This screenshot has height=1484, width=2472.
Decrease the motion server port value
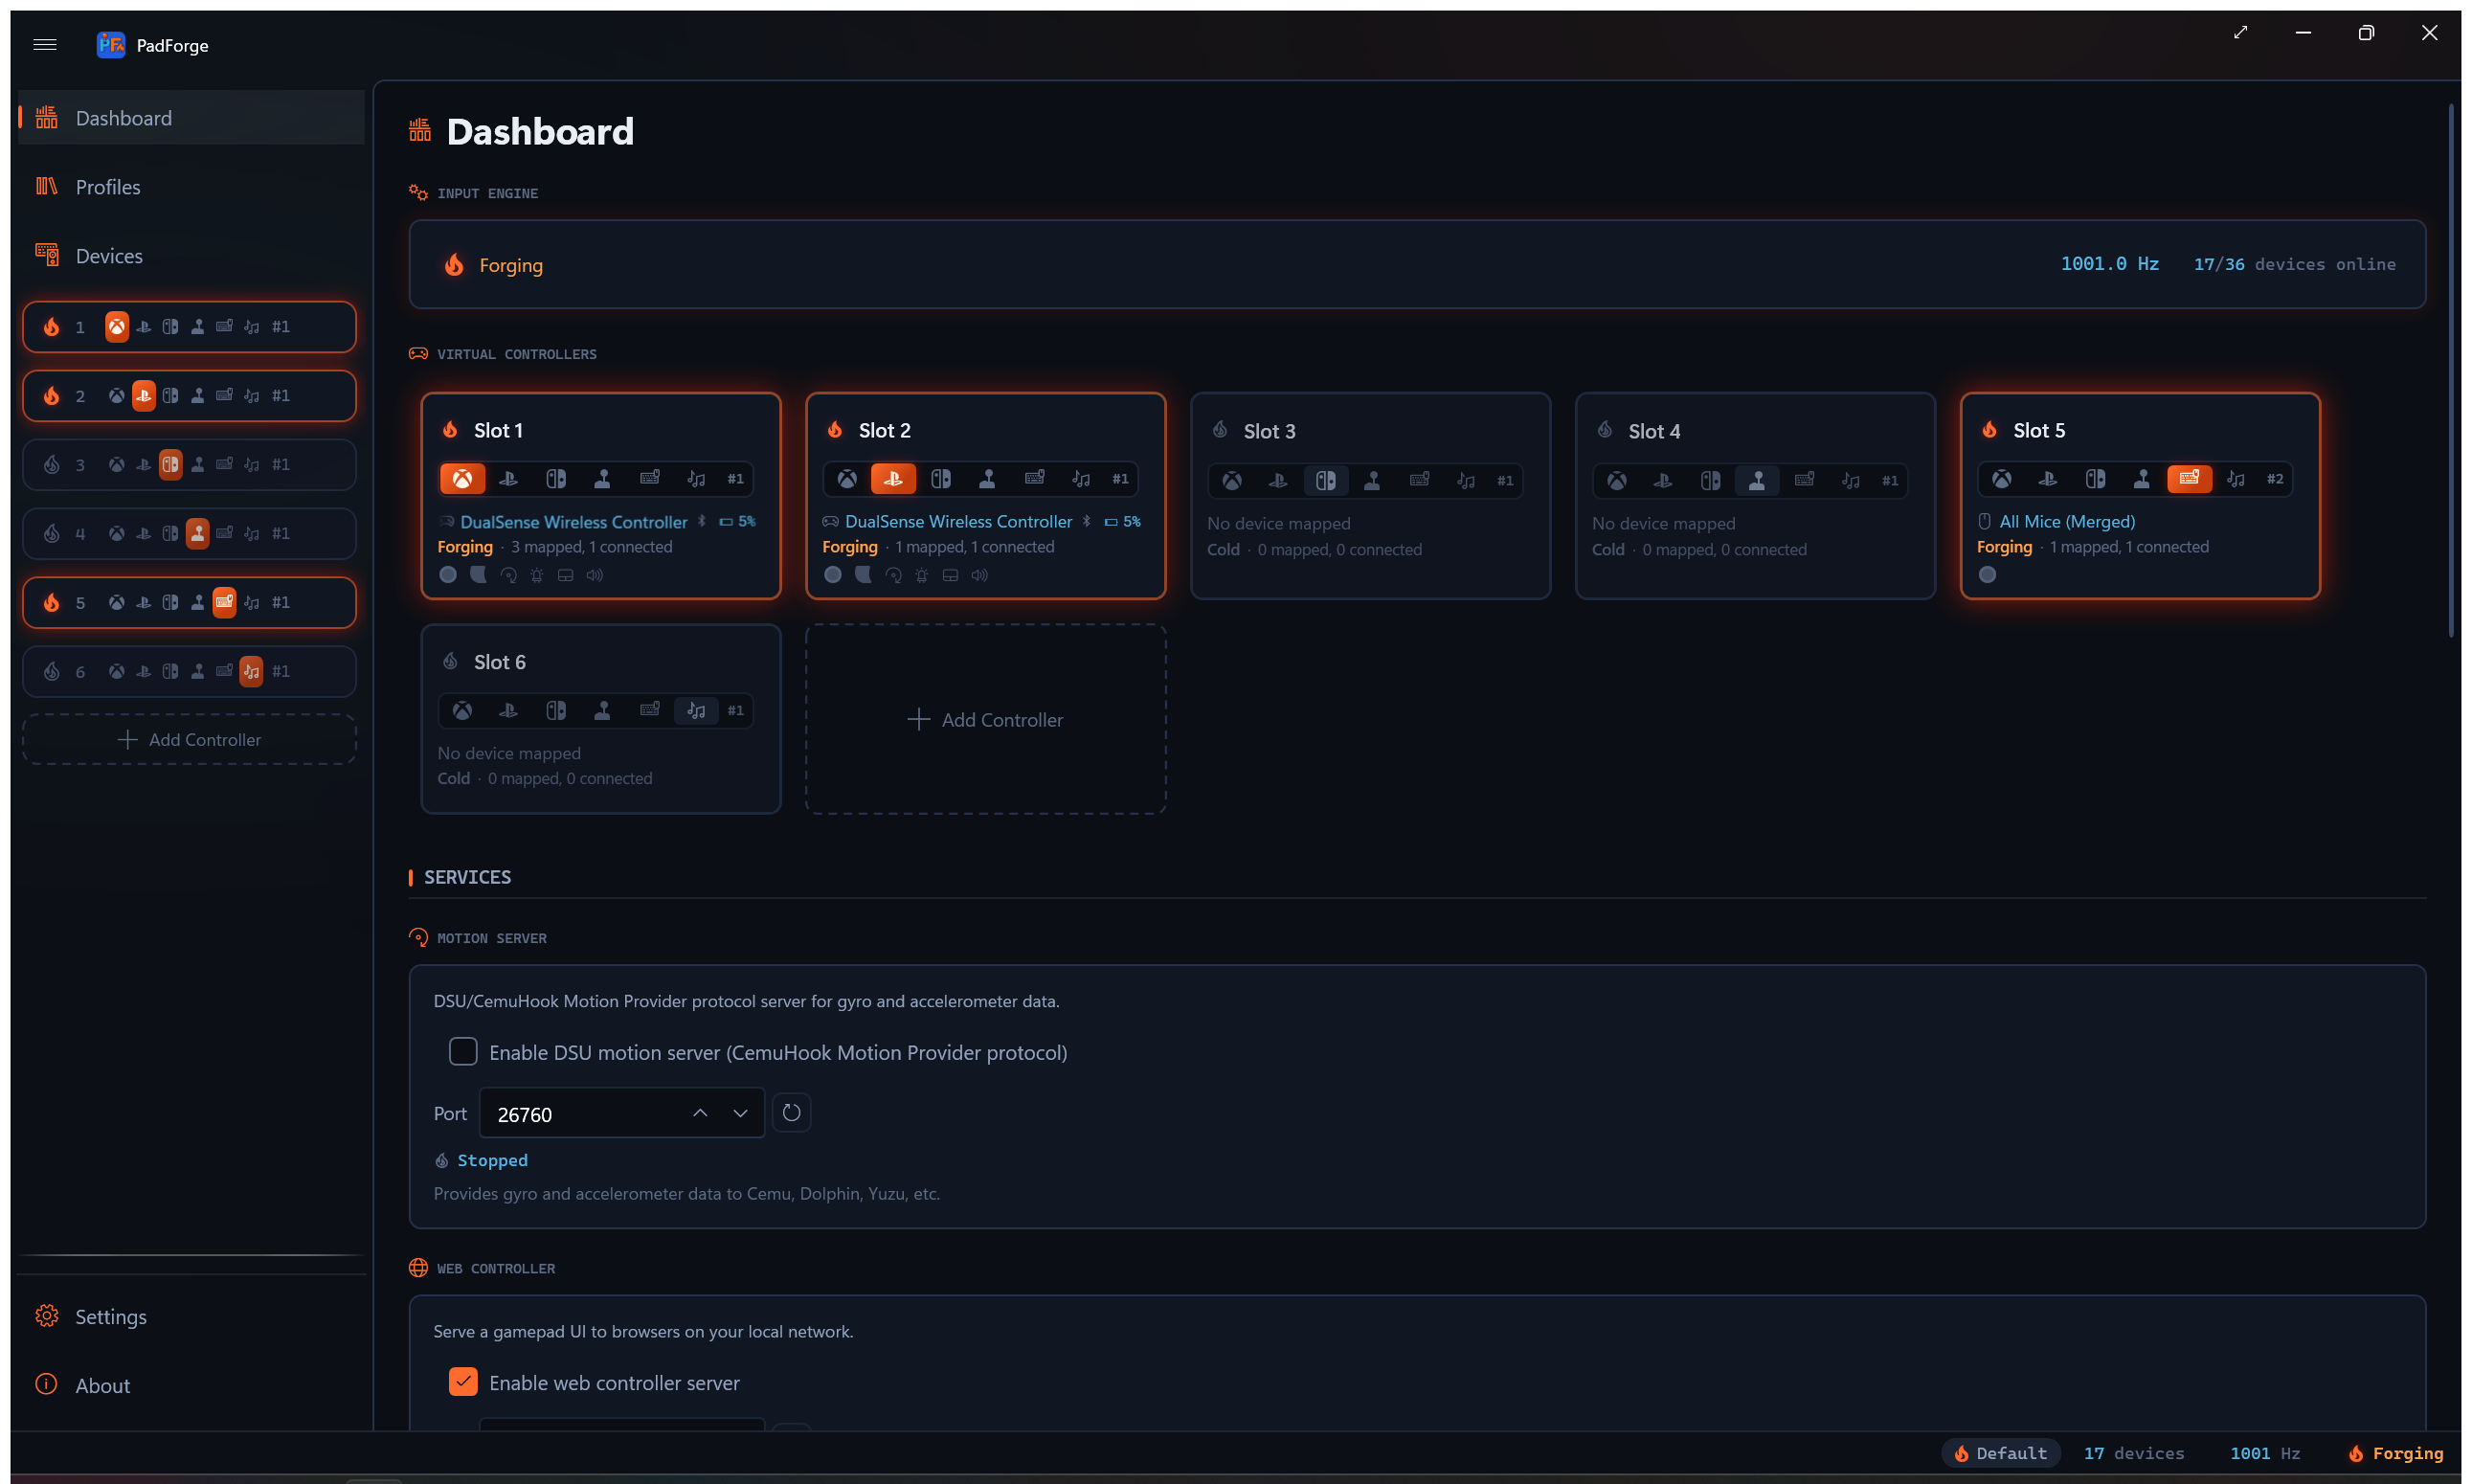[740, 1113]
